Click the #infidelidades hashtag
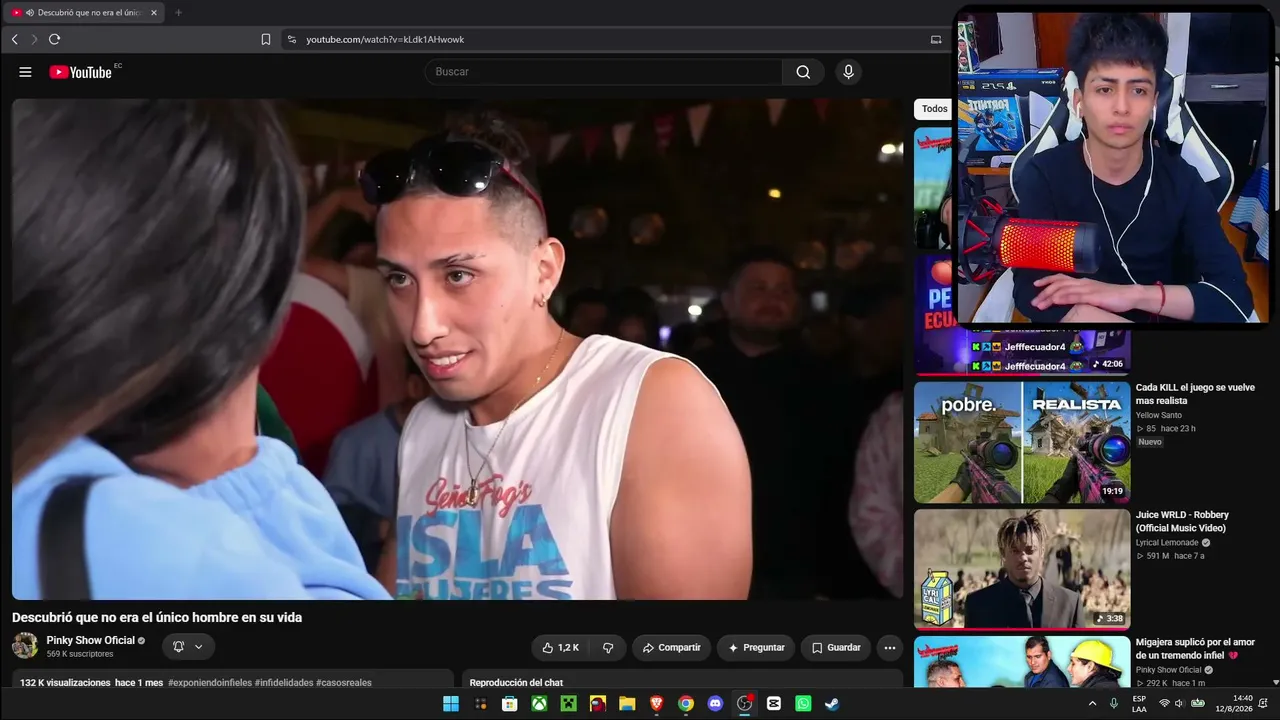 283,683
